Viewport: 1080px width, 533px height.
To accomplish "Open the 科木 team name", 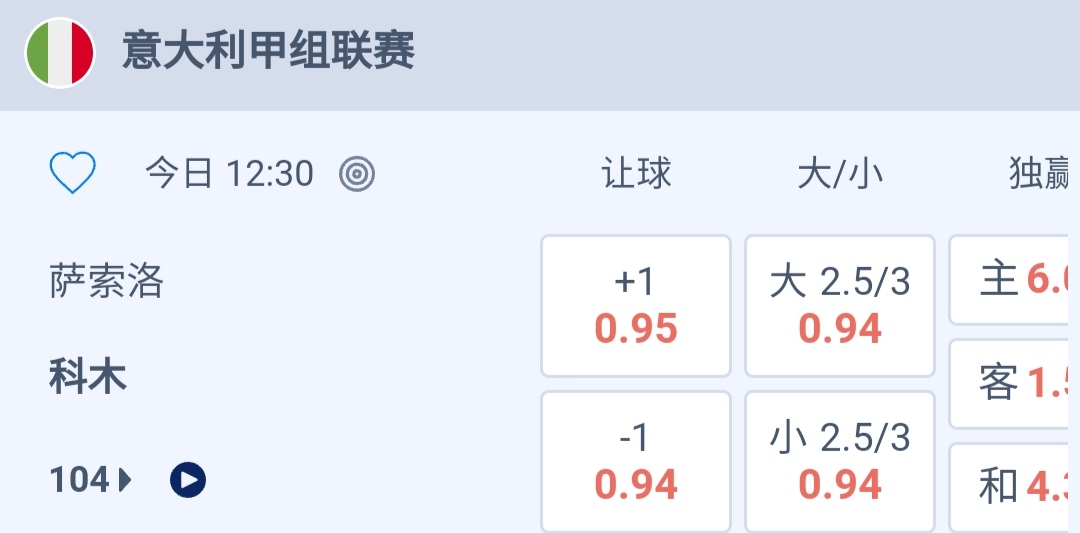I will [x=88, y=378].
